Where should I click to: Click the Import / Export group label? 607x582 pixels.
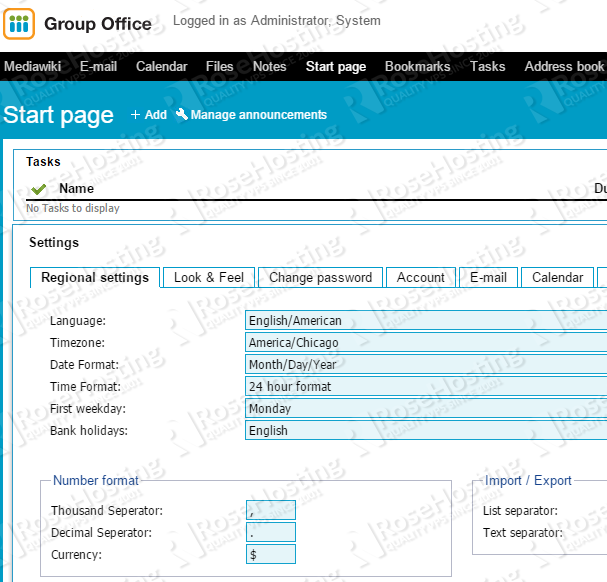pyautogui.click(x=528, y=481)
